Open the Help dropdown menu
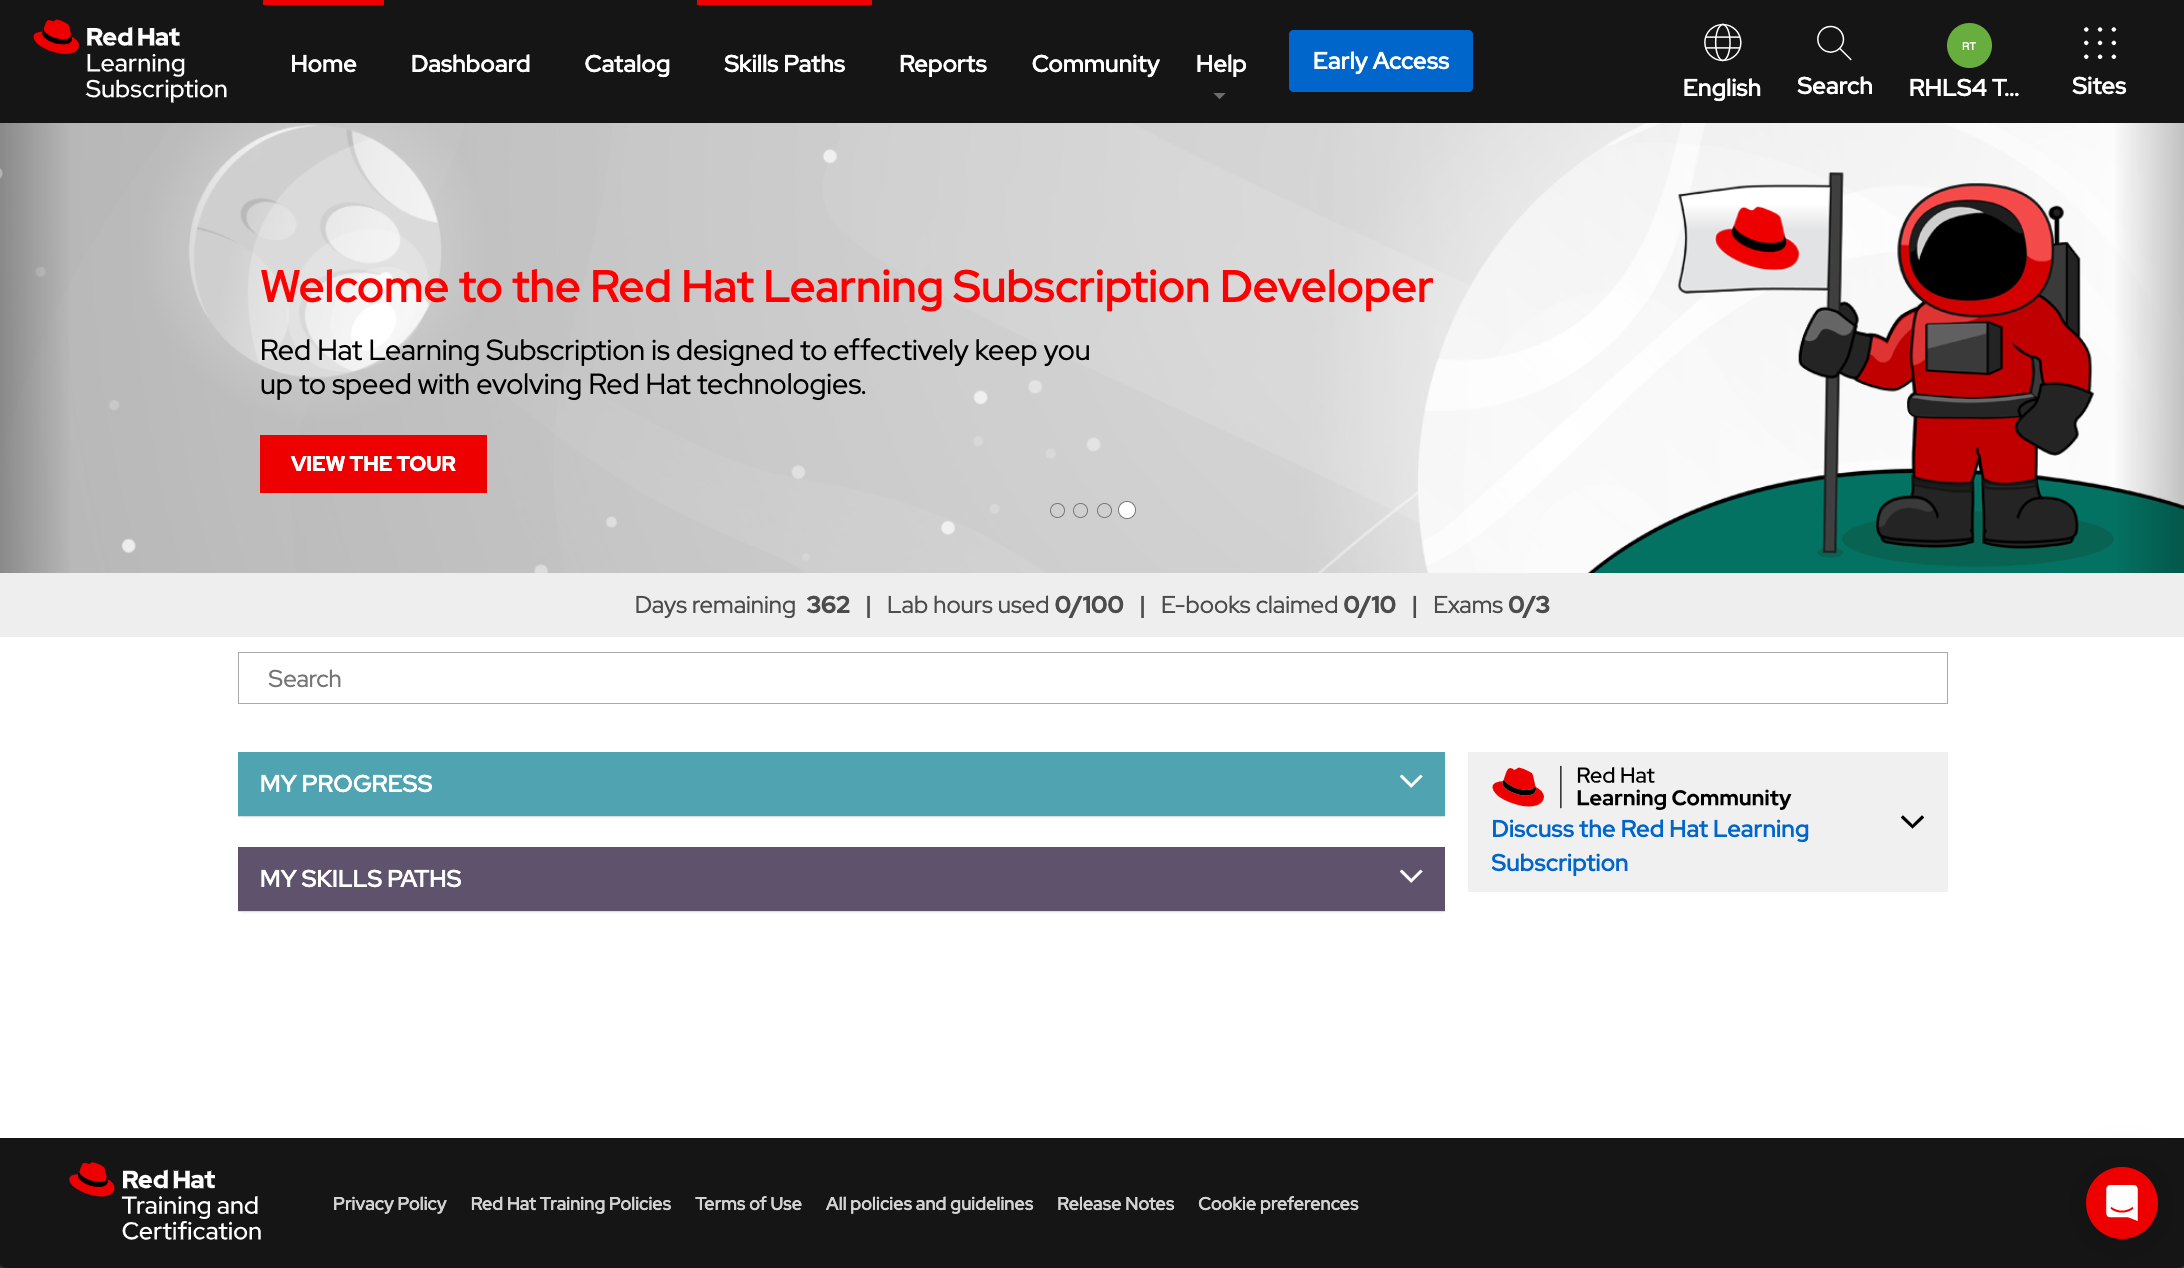Screen dimensions: 2184x1268 [1221, 63]
